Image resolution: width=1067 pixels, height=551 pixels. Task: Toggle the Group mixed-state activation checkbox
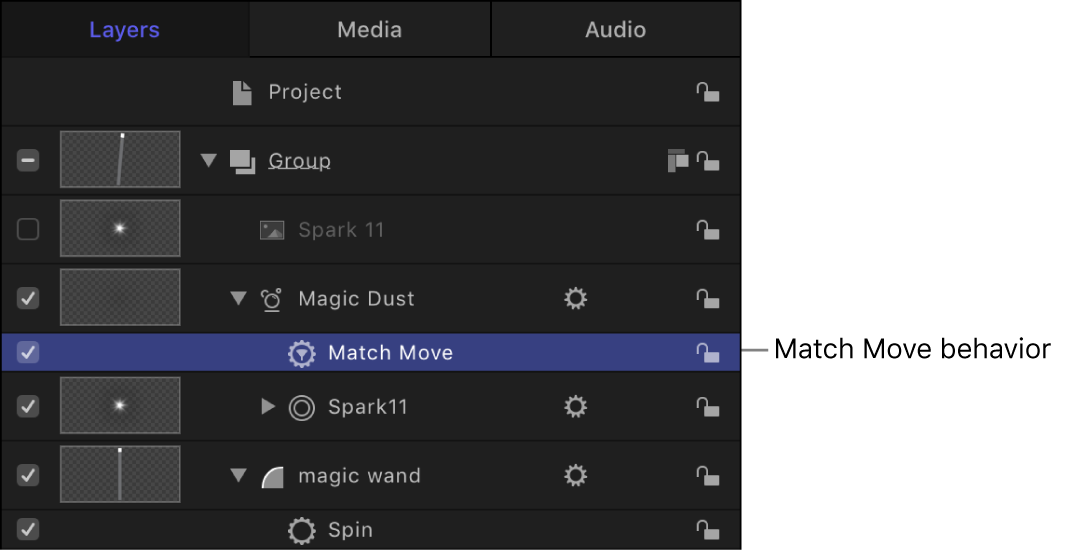point(28,161)
